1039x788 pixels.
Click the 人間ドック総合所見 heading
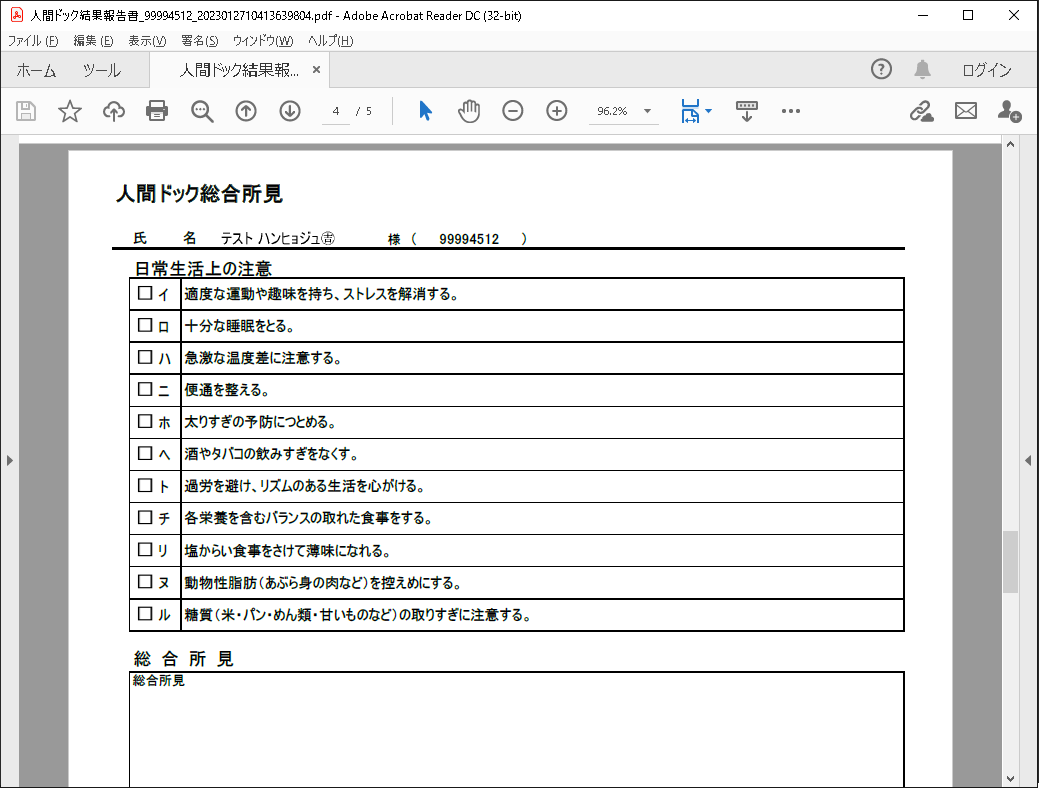(x=199, y=194)
